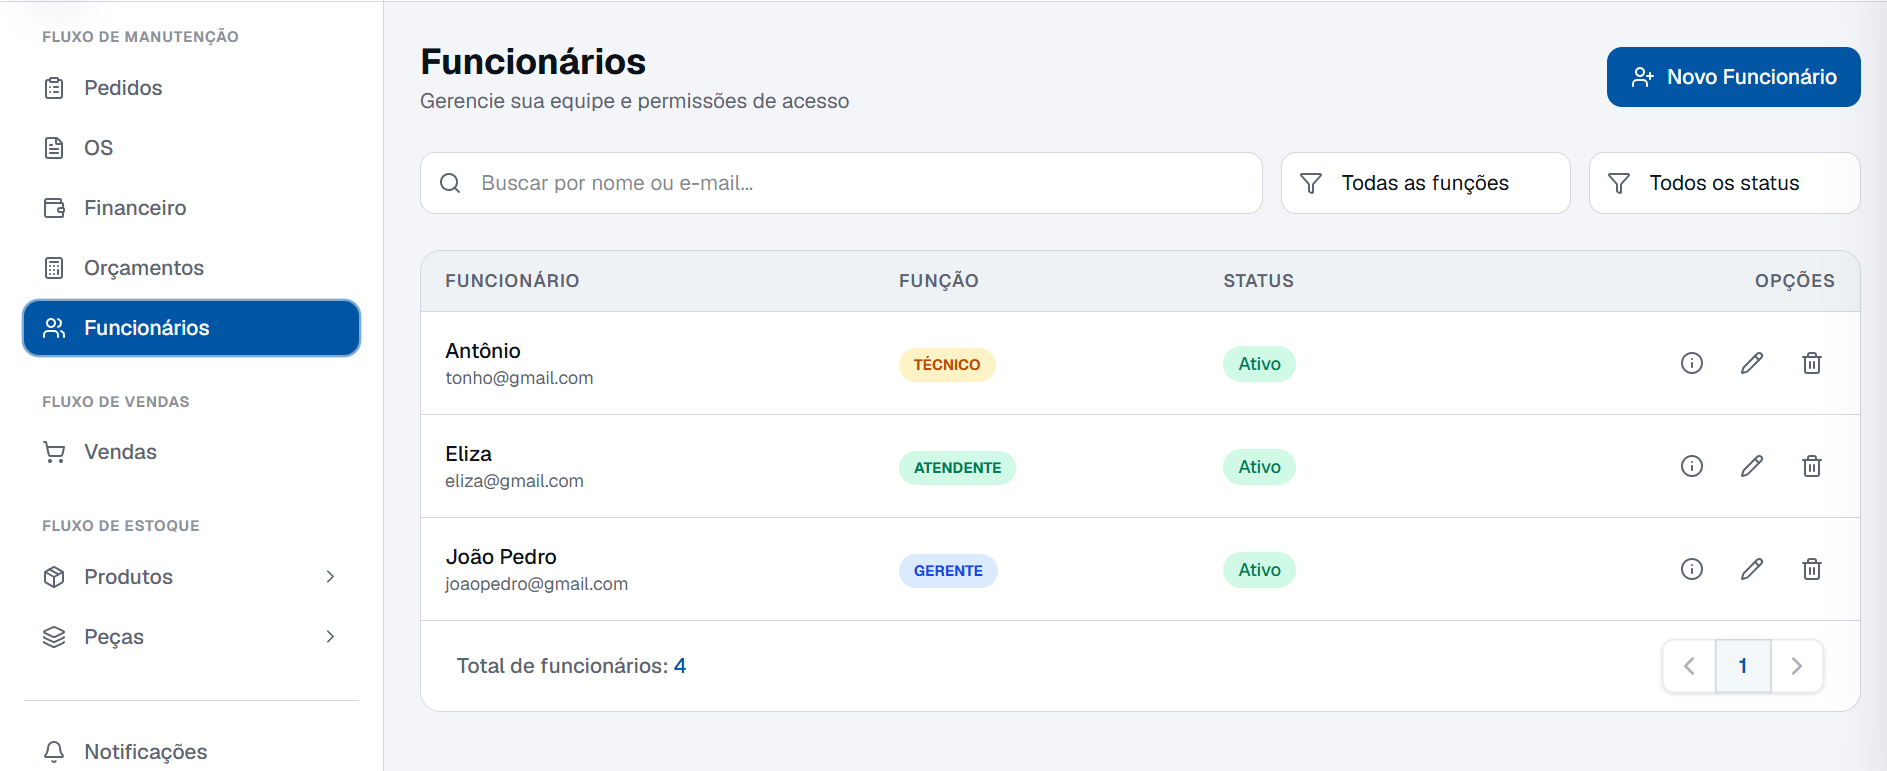The height and width of the screenshot is (771, 1887).
Task: Go to the OS section
Action: tap(191, 148)
